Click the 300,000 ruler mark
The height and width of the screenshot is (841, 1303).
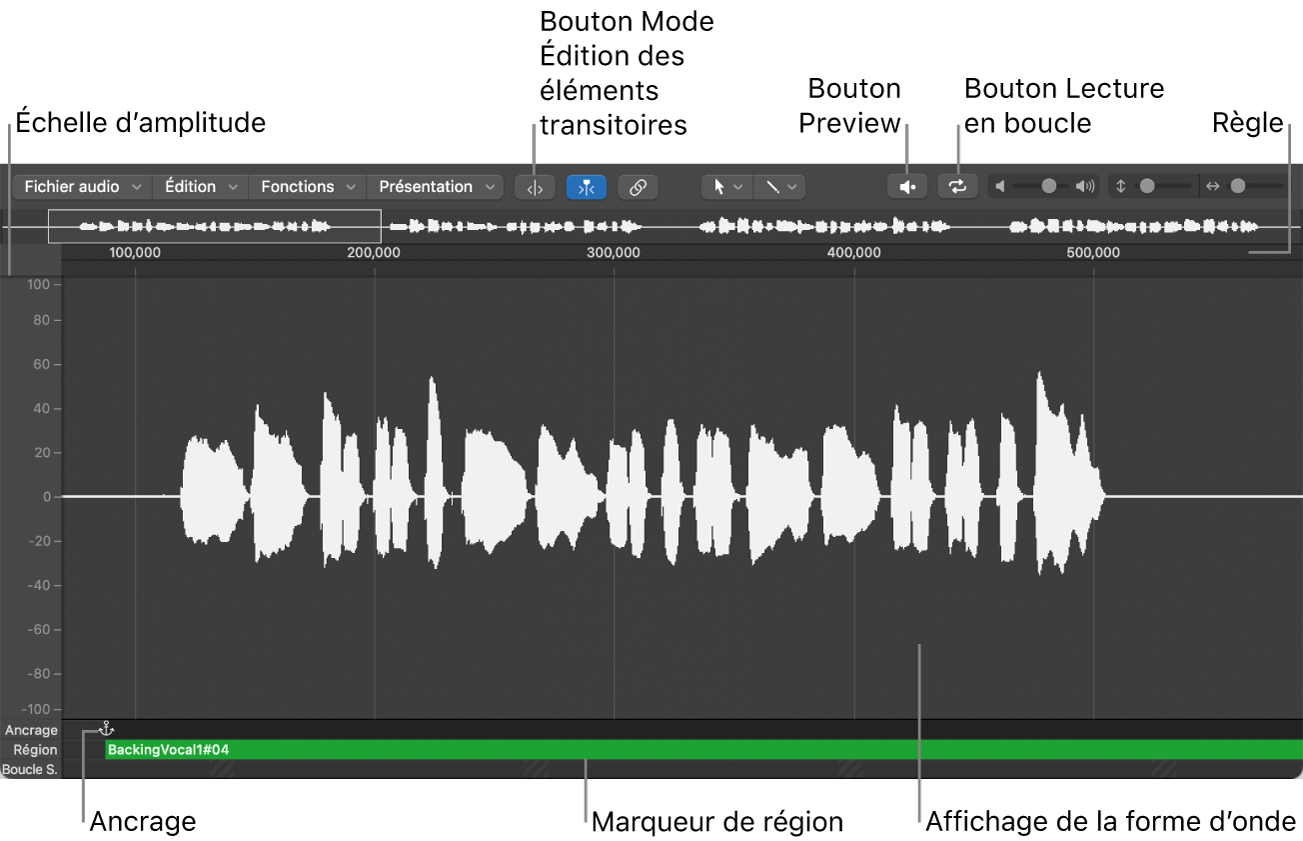(614, 253)
